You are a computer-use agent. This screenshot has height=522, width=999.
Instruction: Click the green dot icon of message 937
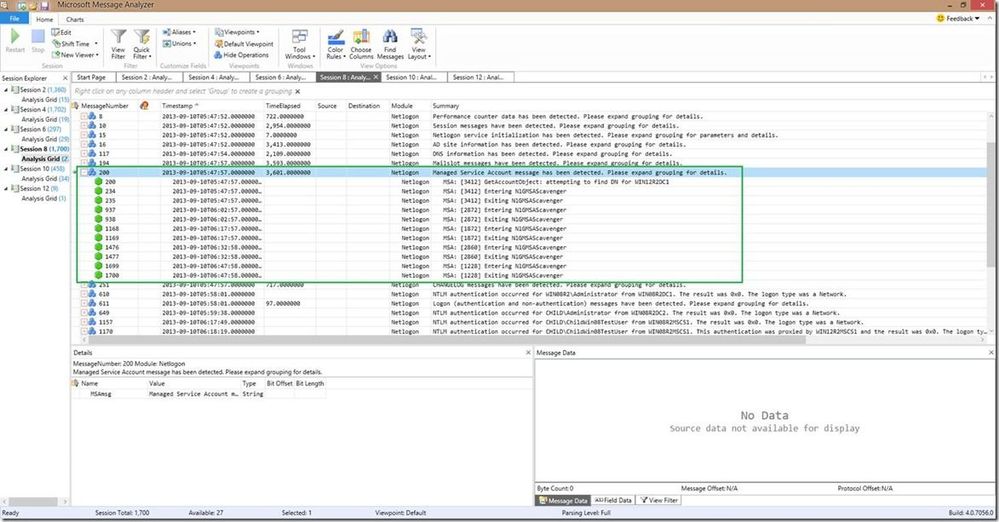click(x=99, y=210)
